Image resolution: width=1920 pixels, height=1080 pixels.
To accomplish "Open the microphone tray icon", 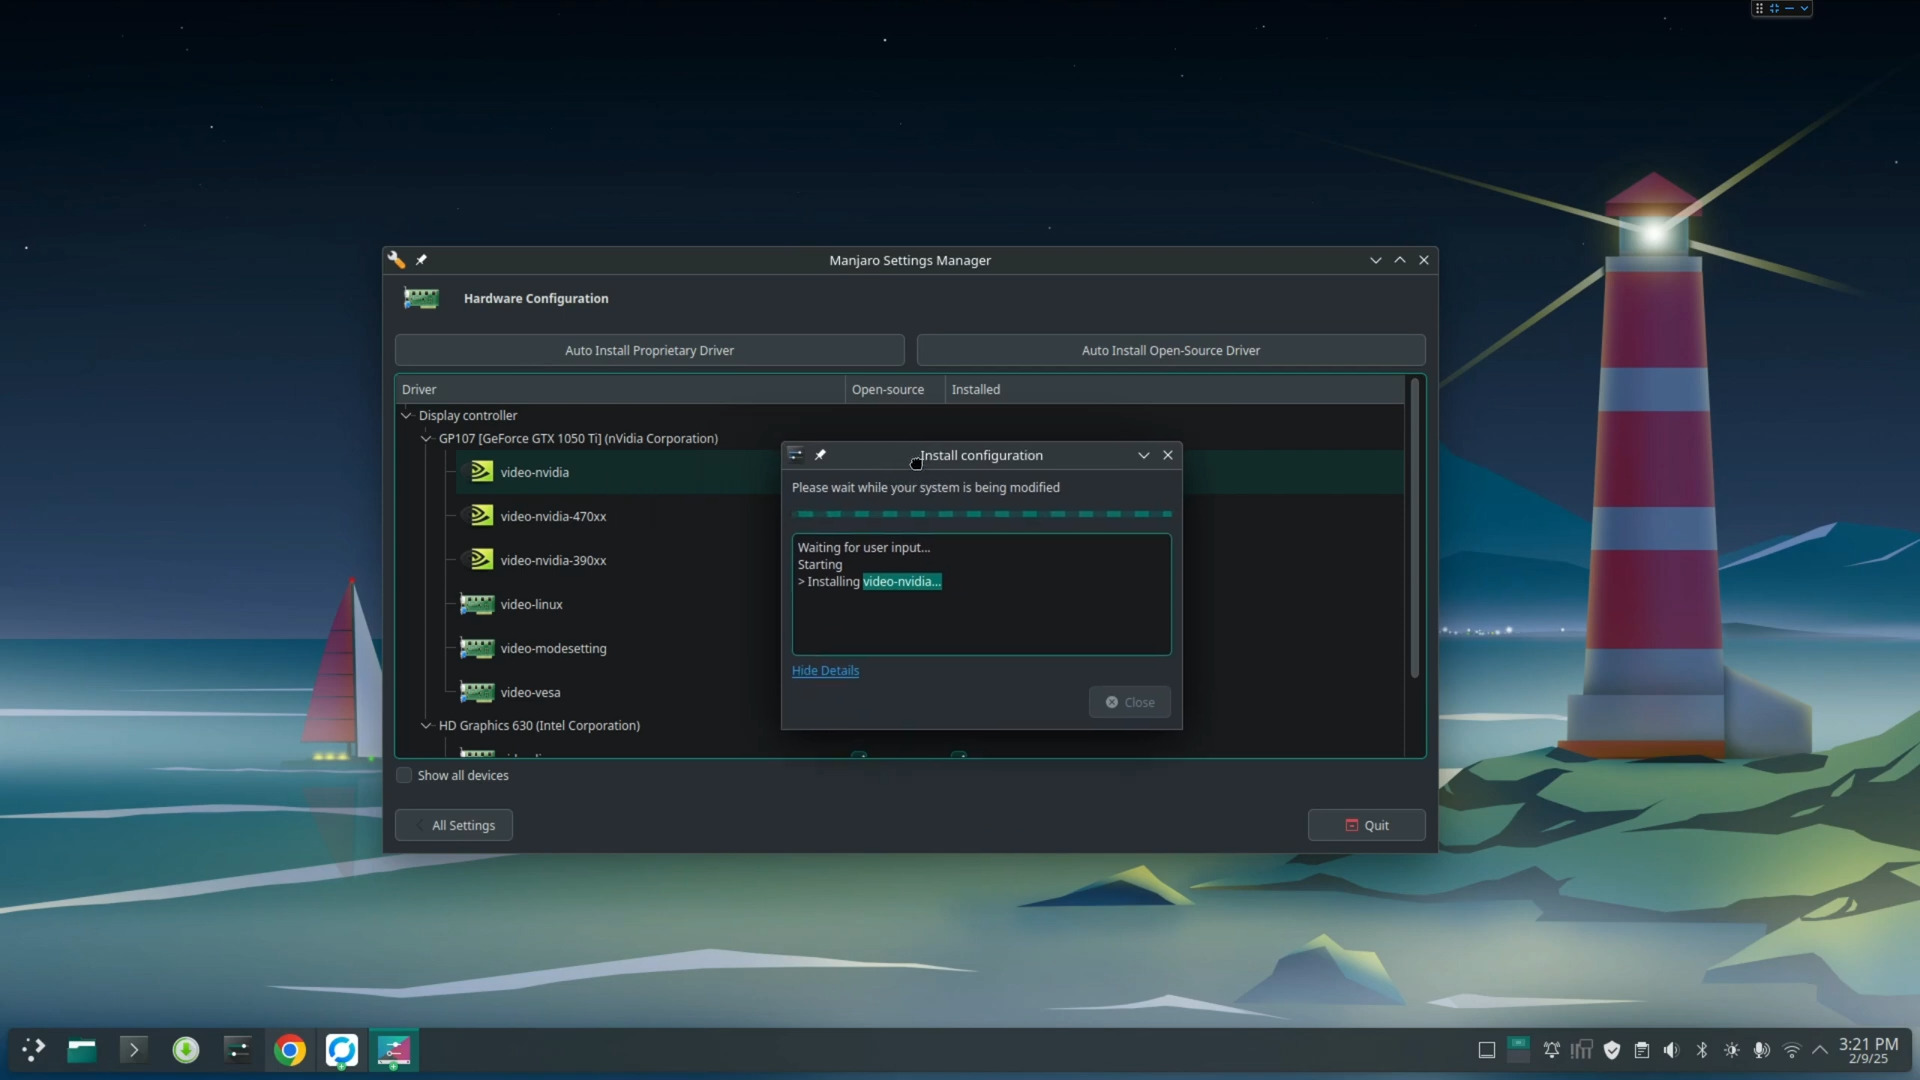I will point(1762,1050).
